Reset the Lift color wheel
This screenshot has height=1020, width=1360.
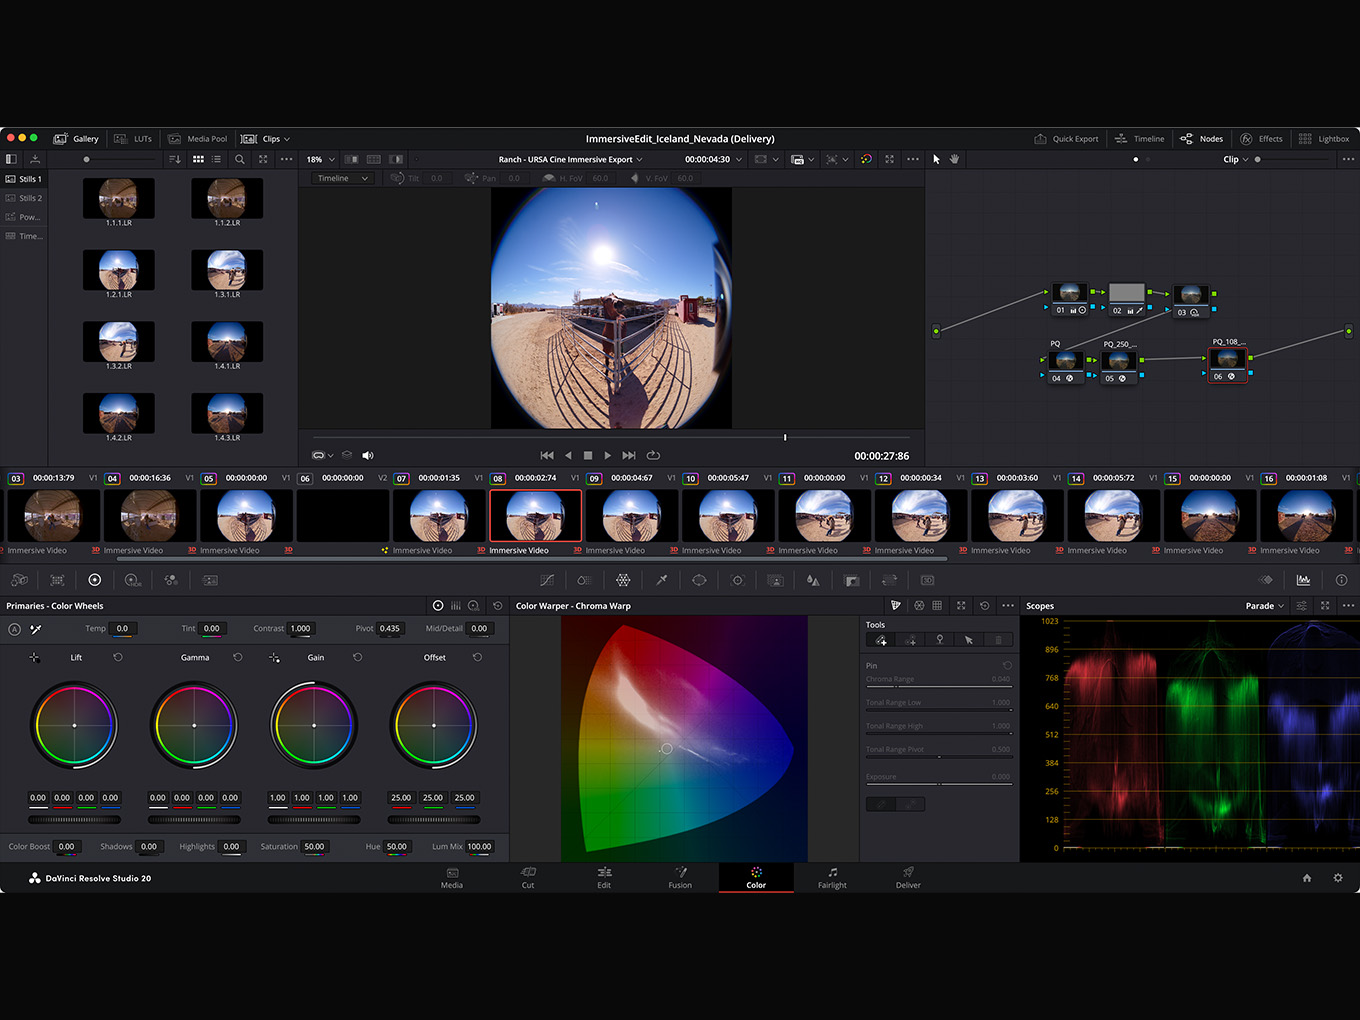118,657
